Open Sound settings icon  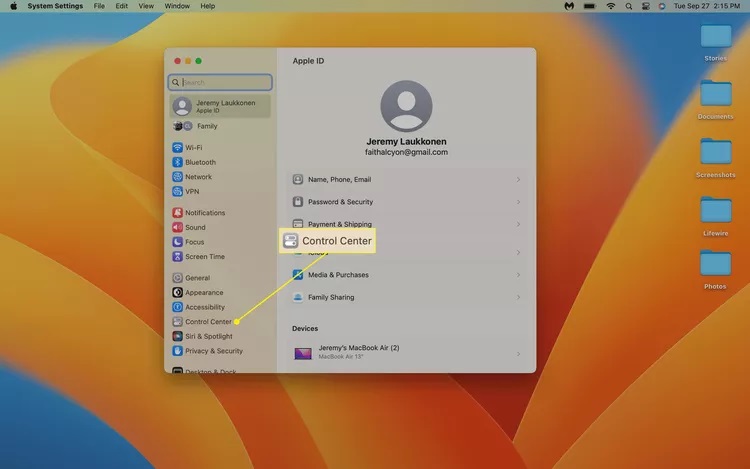177,228
